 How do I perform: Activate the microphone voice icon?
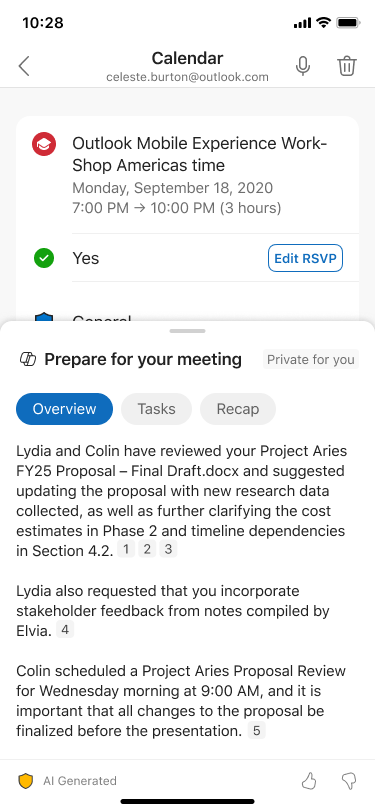coord(303,66)
